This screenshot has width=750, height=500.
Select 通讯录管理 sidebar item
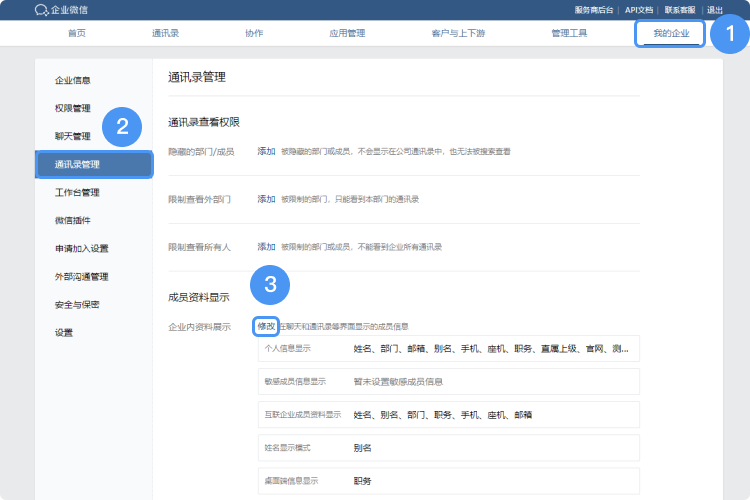[x=94, y=165]
